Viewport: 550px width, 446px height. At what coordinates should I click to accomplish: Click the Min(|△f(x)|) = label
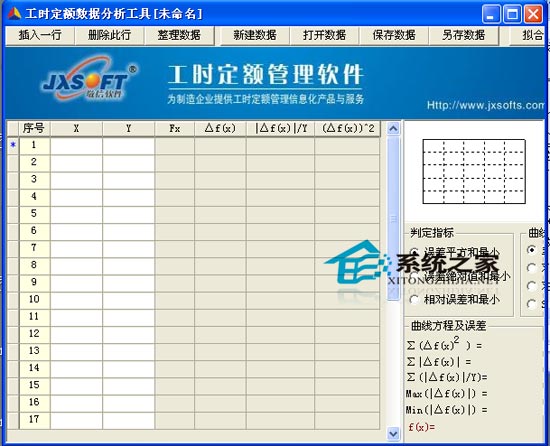click(x=446, y=410)
